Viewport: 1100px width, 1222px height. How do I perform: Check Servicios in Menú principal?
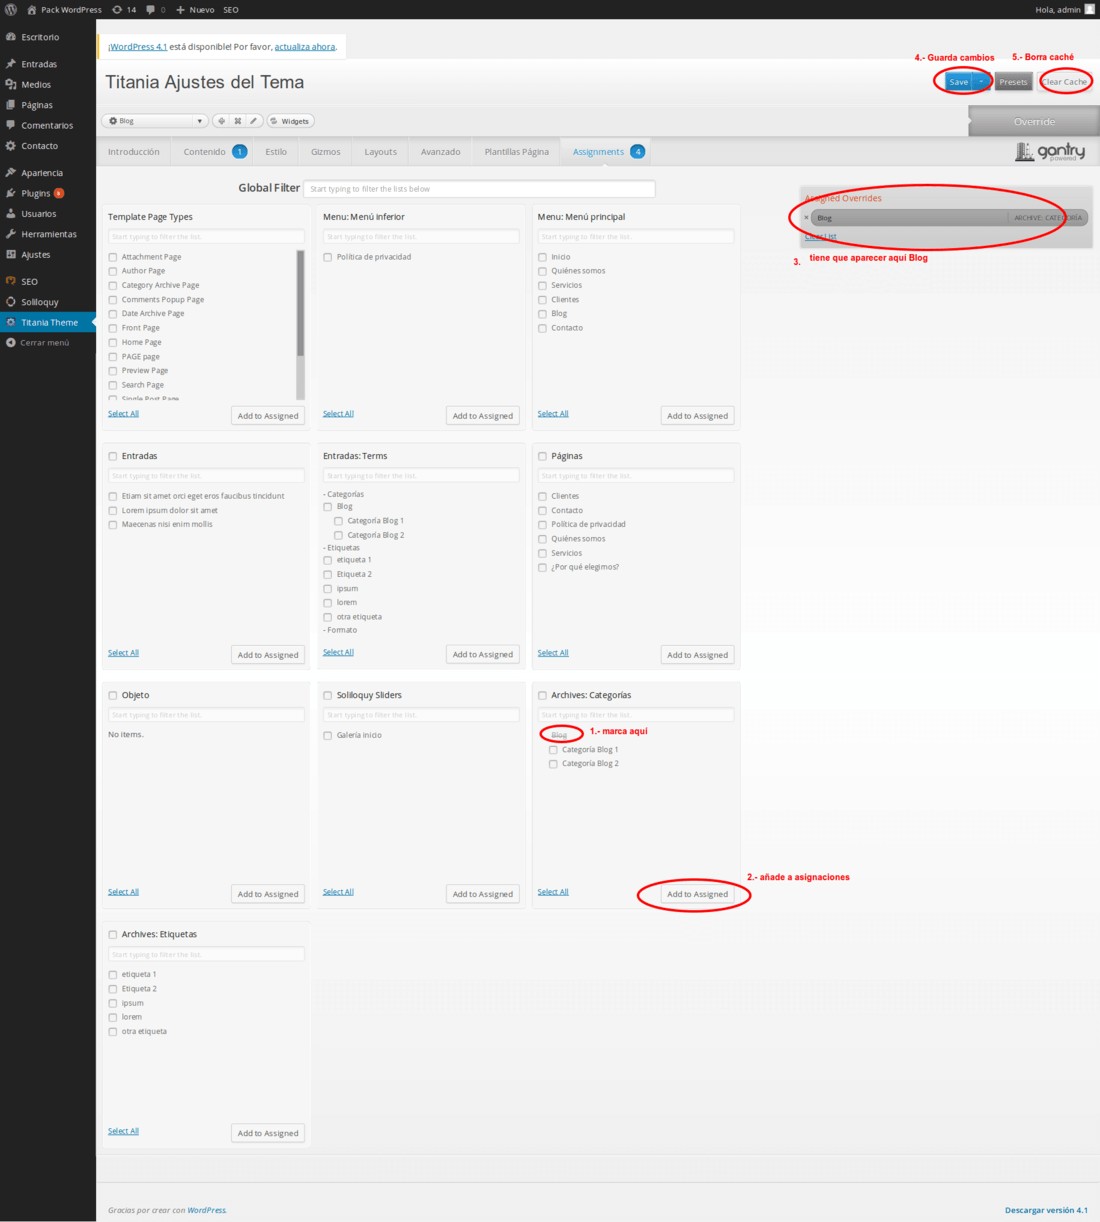543,285
